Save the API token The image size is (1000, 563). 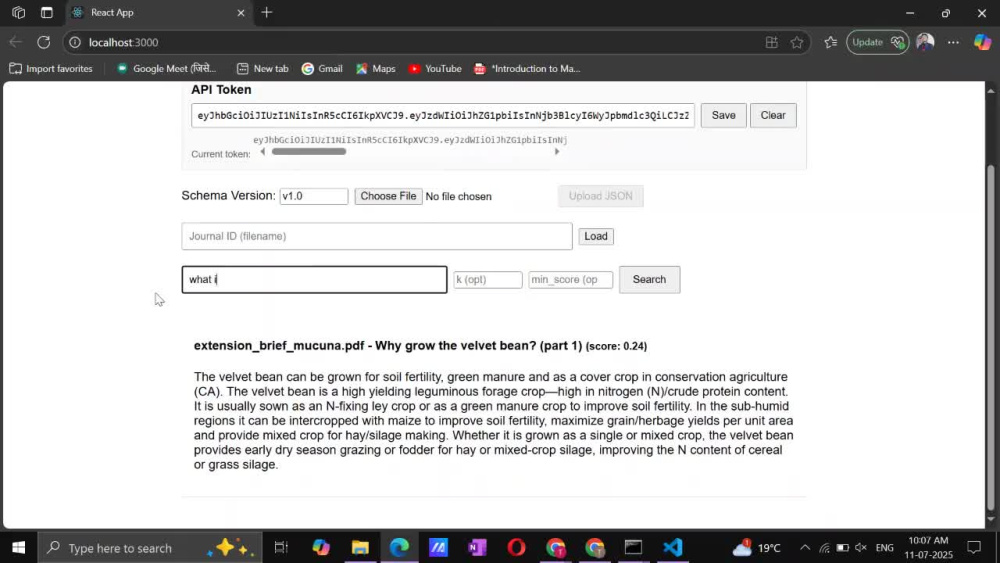(x=723, y=115)
